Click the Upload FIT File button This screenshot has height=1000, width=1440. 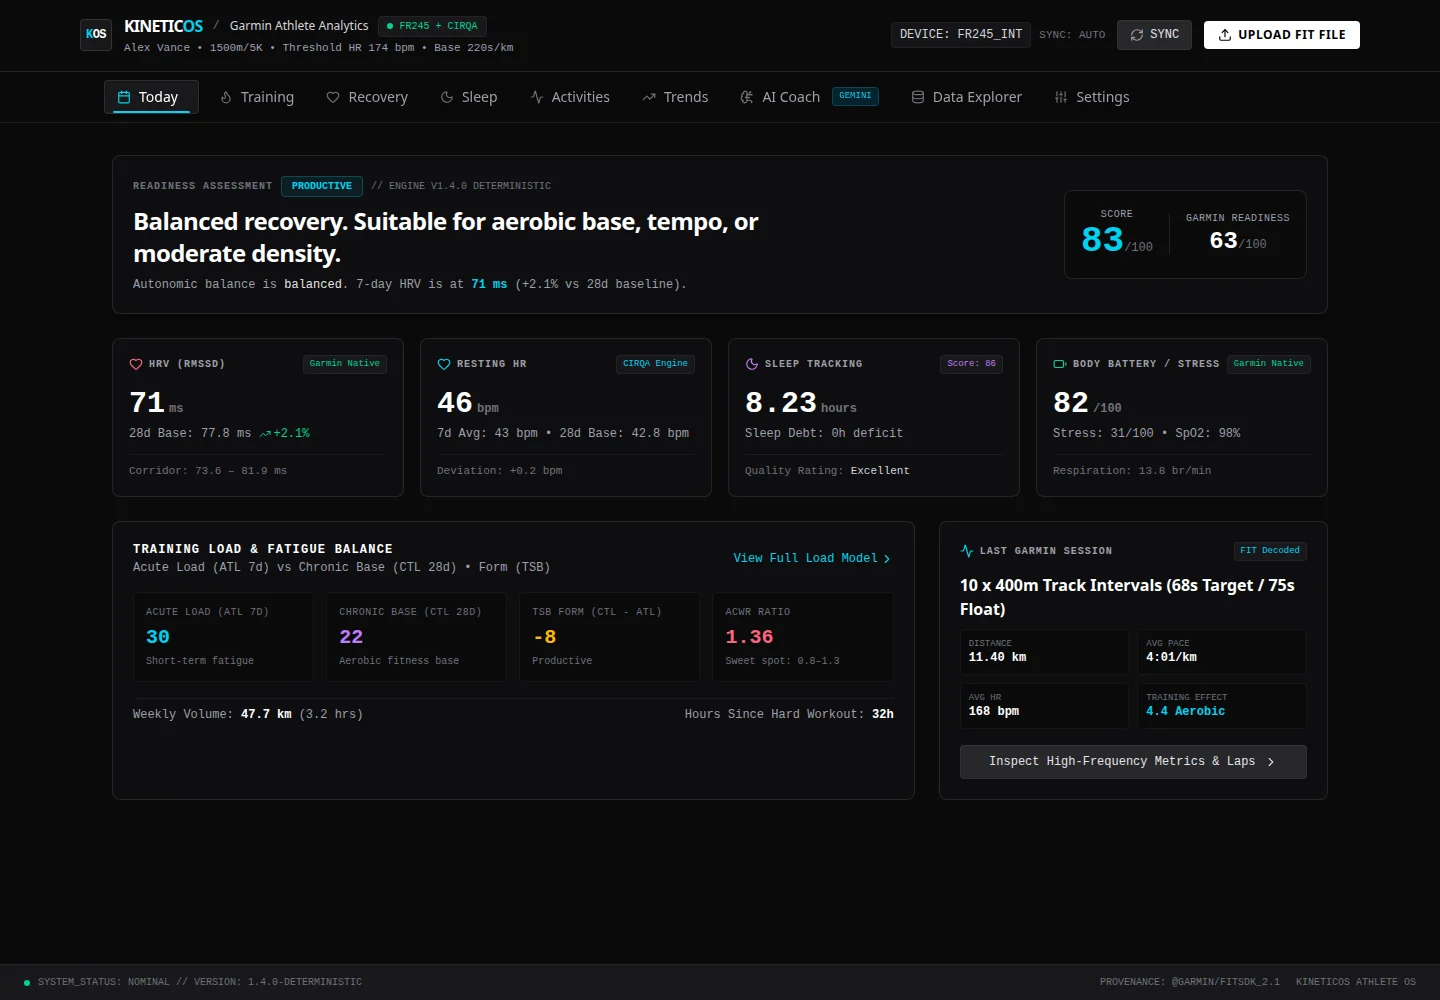pos(1282,35)
